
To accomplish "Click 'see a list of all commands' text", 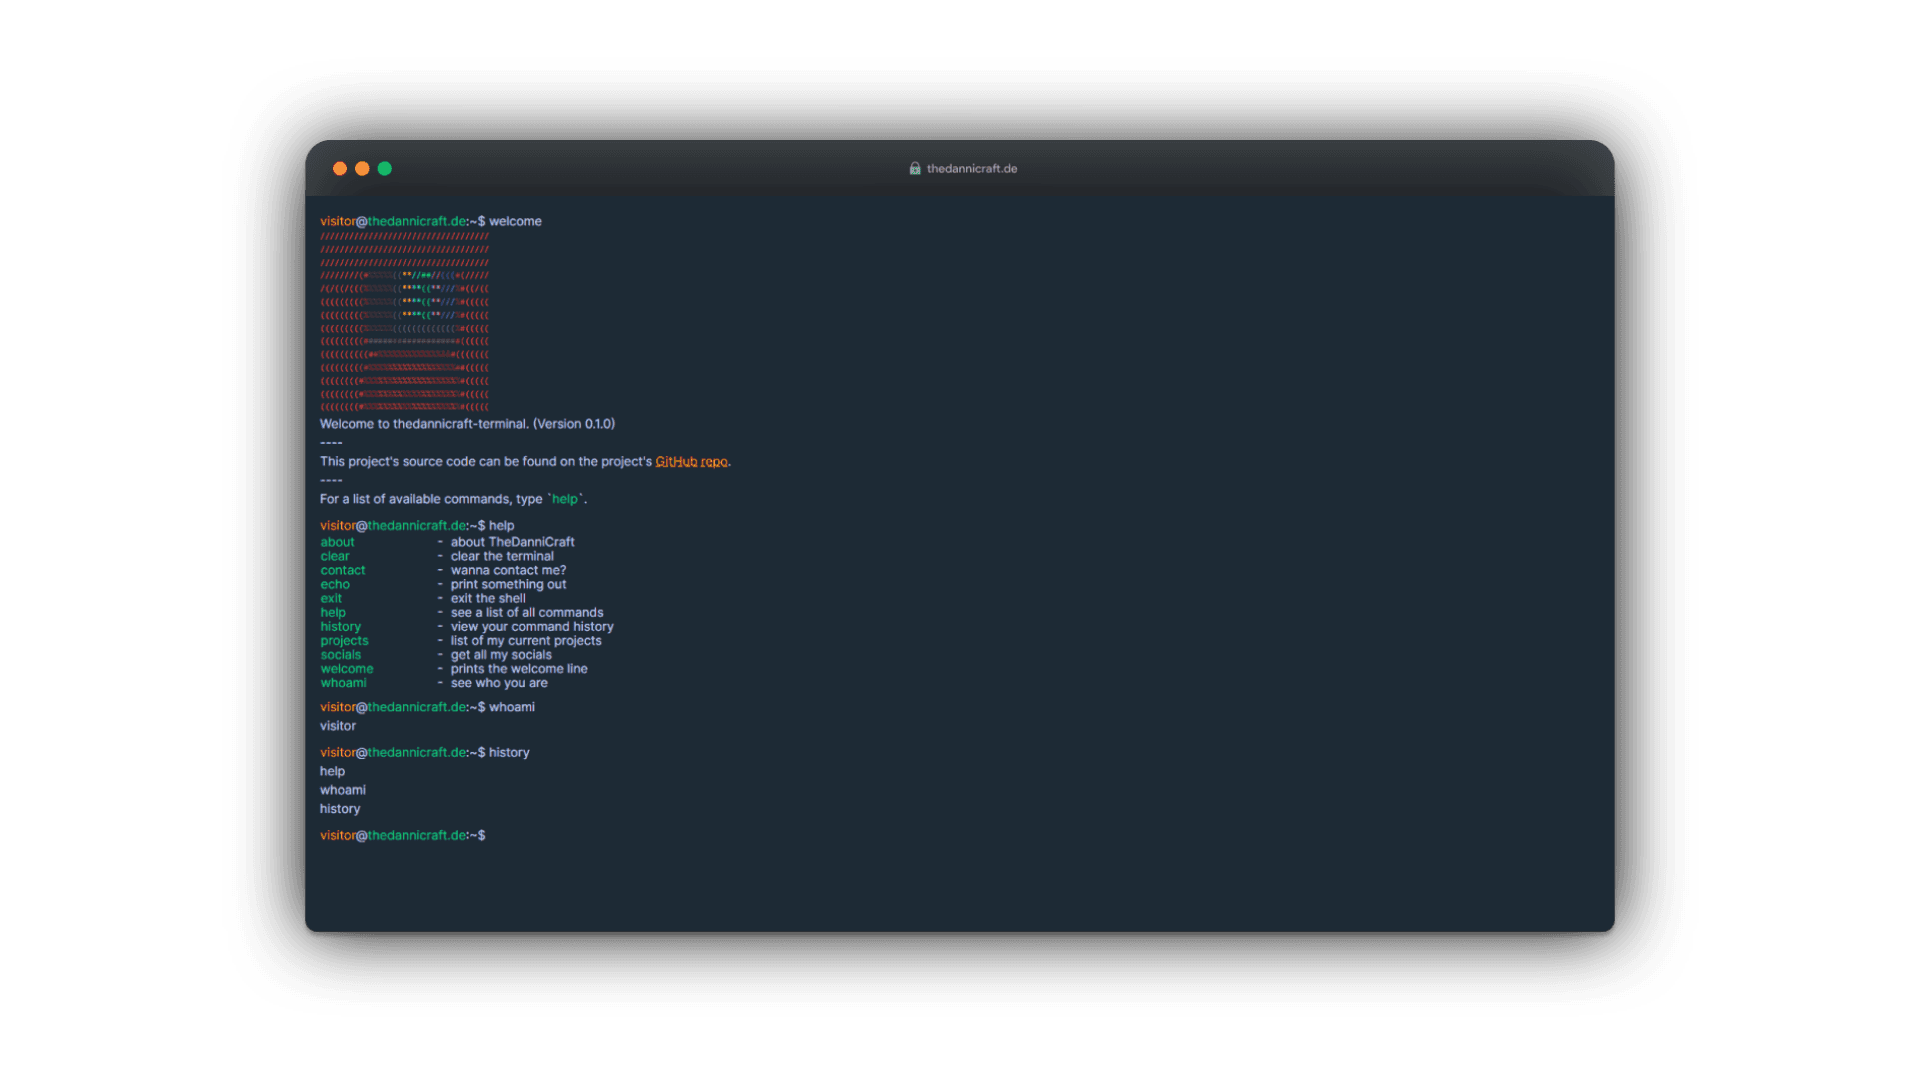I will pyautogui.click(x=527, y=612).
